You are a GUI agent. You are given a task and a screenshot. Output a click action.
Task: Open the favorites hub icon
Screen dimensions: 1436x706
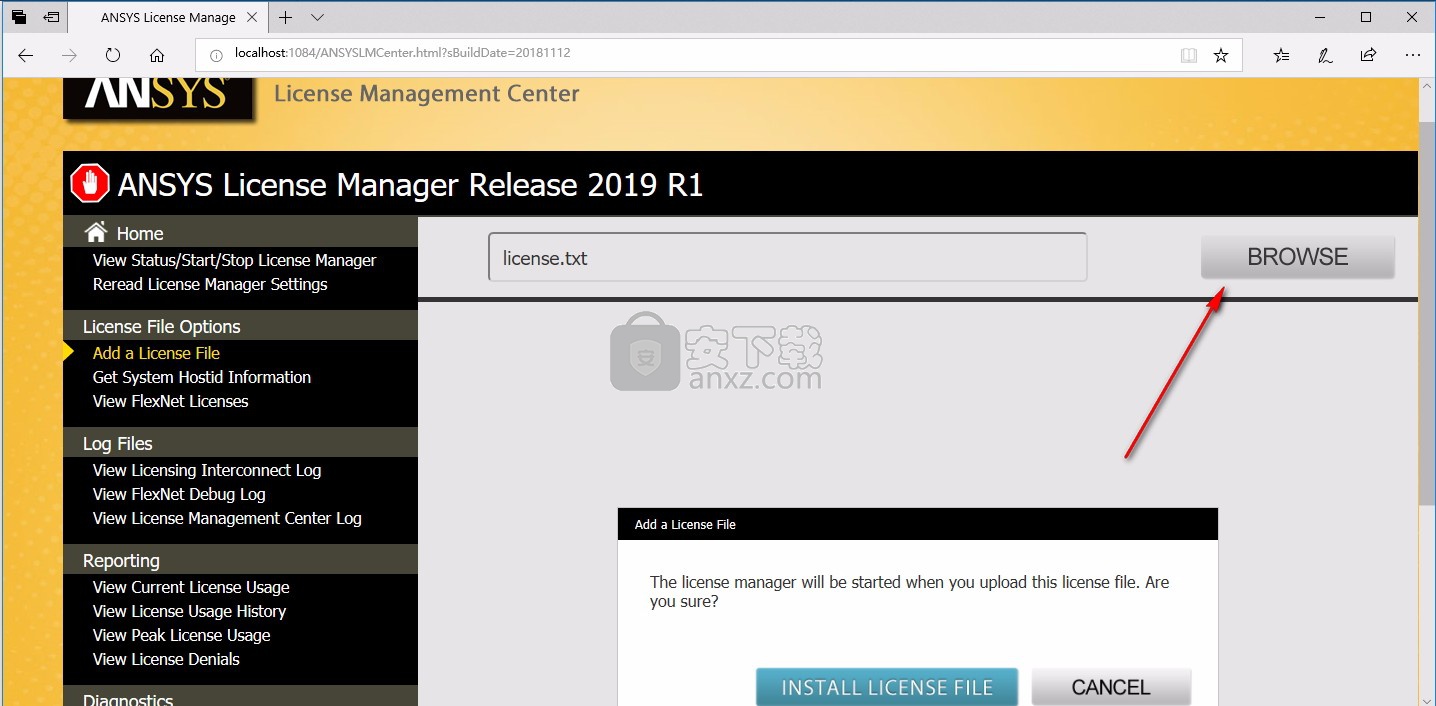(x=1281, y=55)
